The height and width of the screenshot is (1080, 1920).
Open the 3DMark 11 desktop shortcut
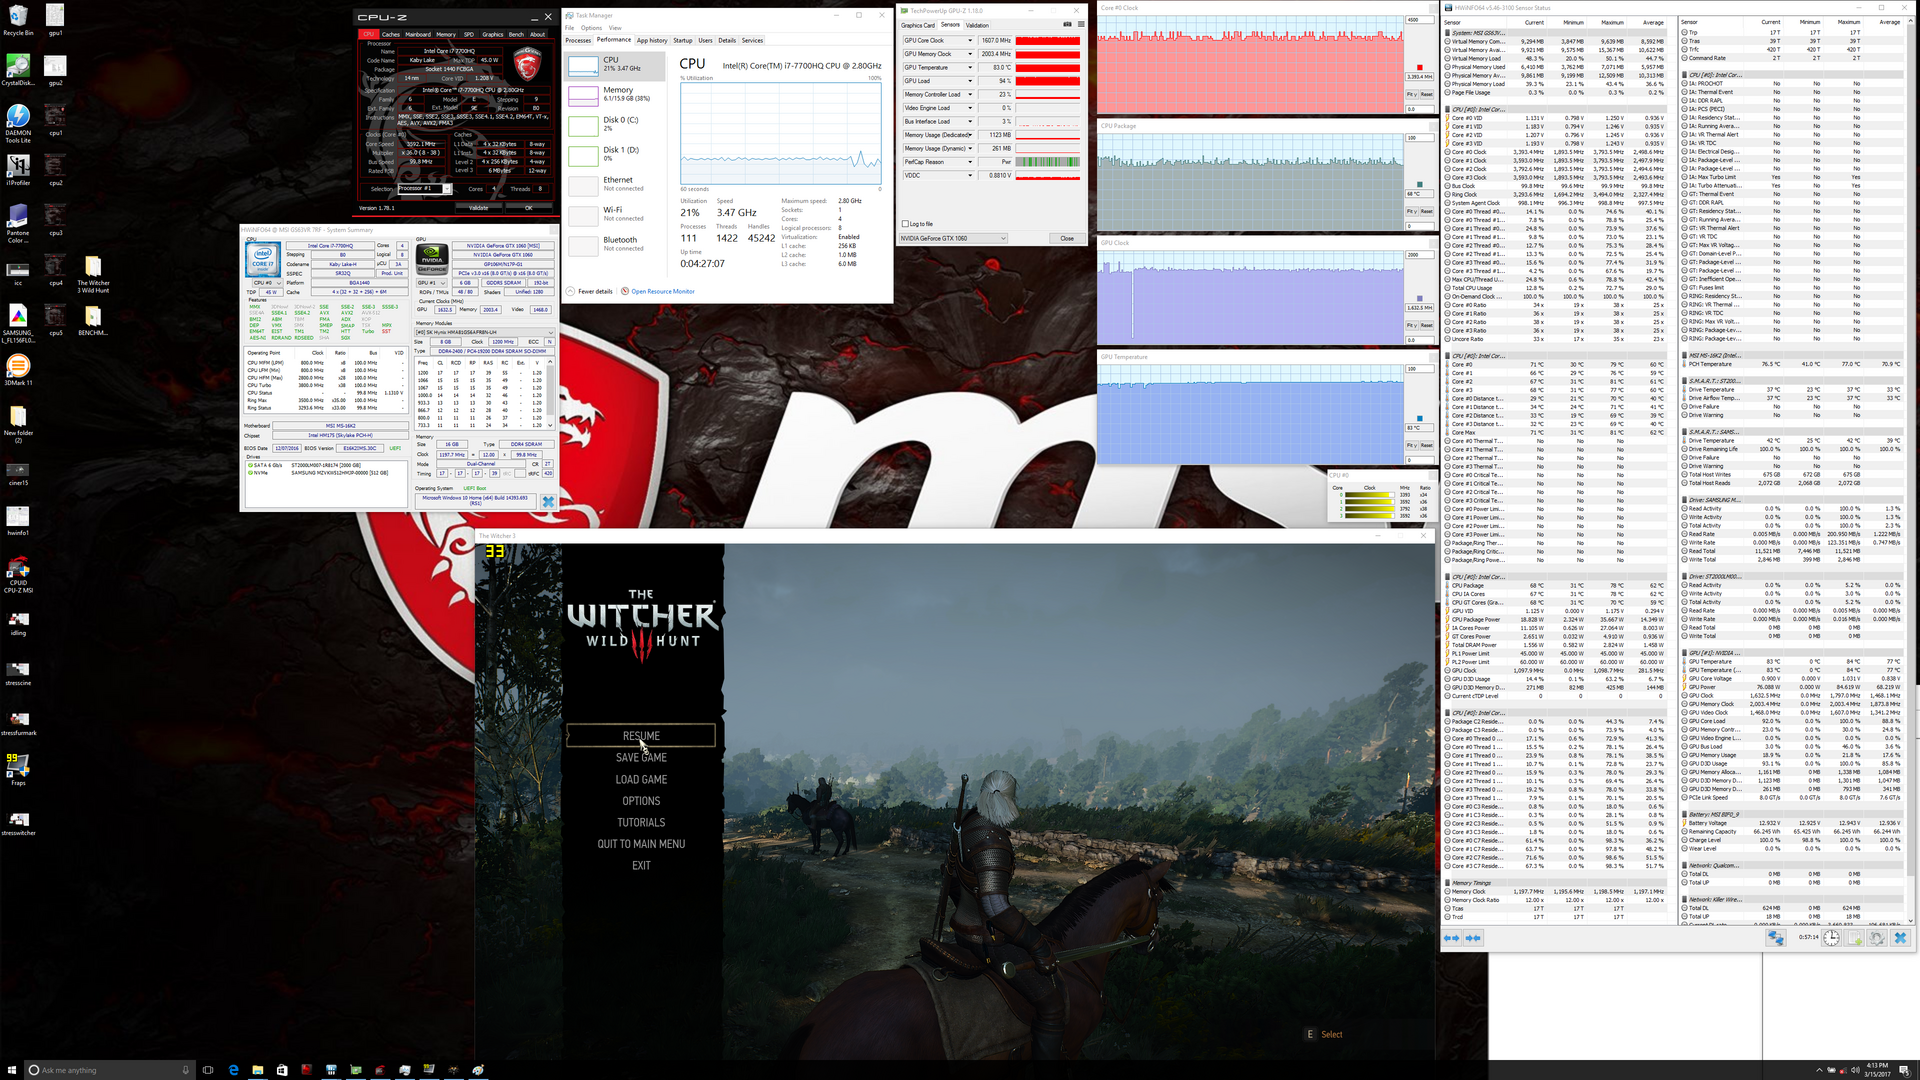click(x=18, y=370)
